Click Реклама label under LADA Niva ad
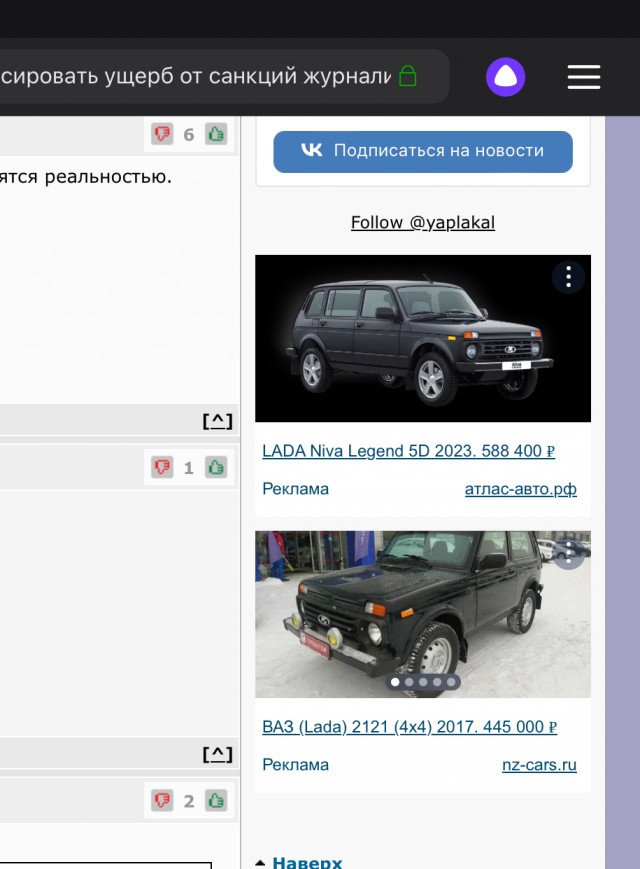This screenshot has width=640, height=869. pos(295,489)
